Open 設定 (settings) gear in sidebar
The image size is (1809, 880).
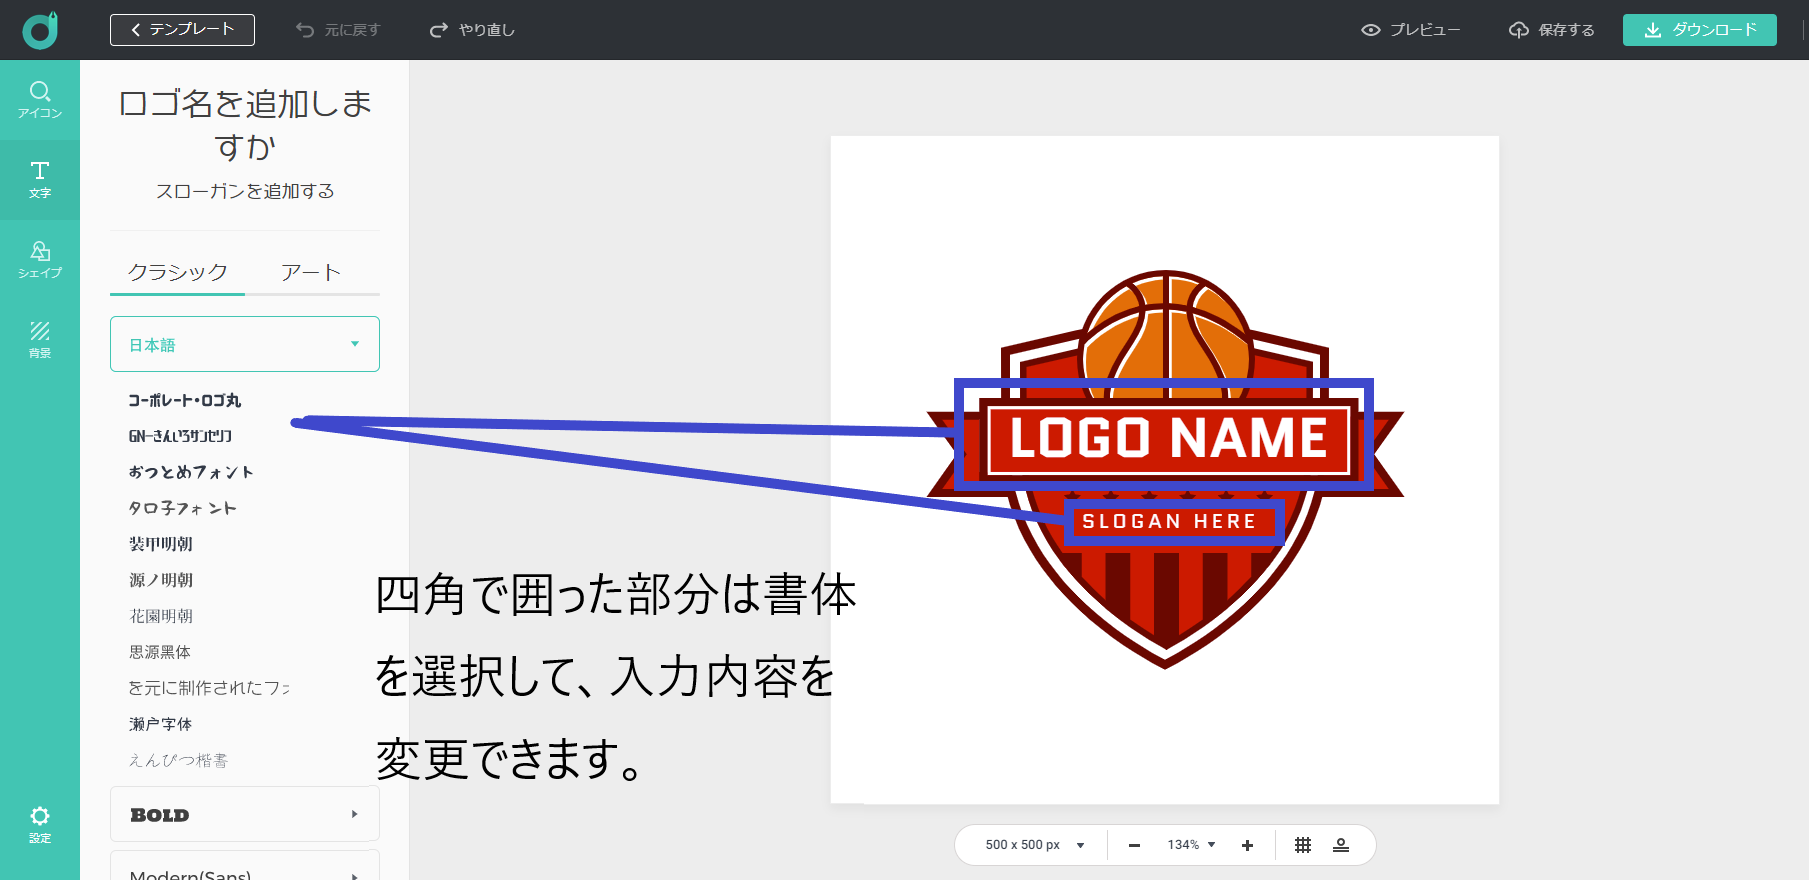pos(40,824)
